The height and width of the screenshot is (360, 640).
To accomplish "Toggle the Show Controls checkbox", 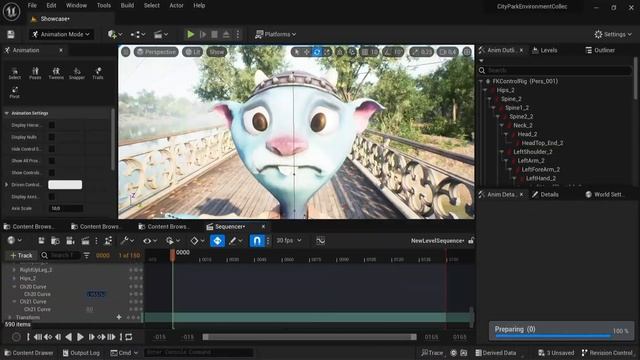I will [x=52, y=173].
